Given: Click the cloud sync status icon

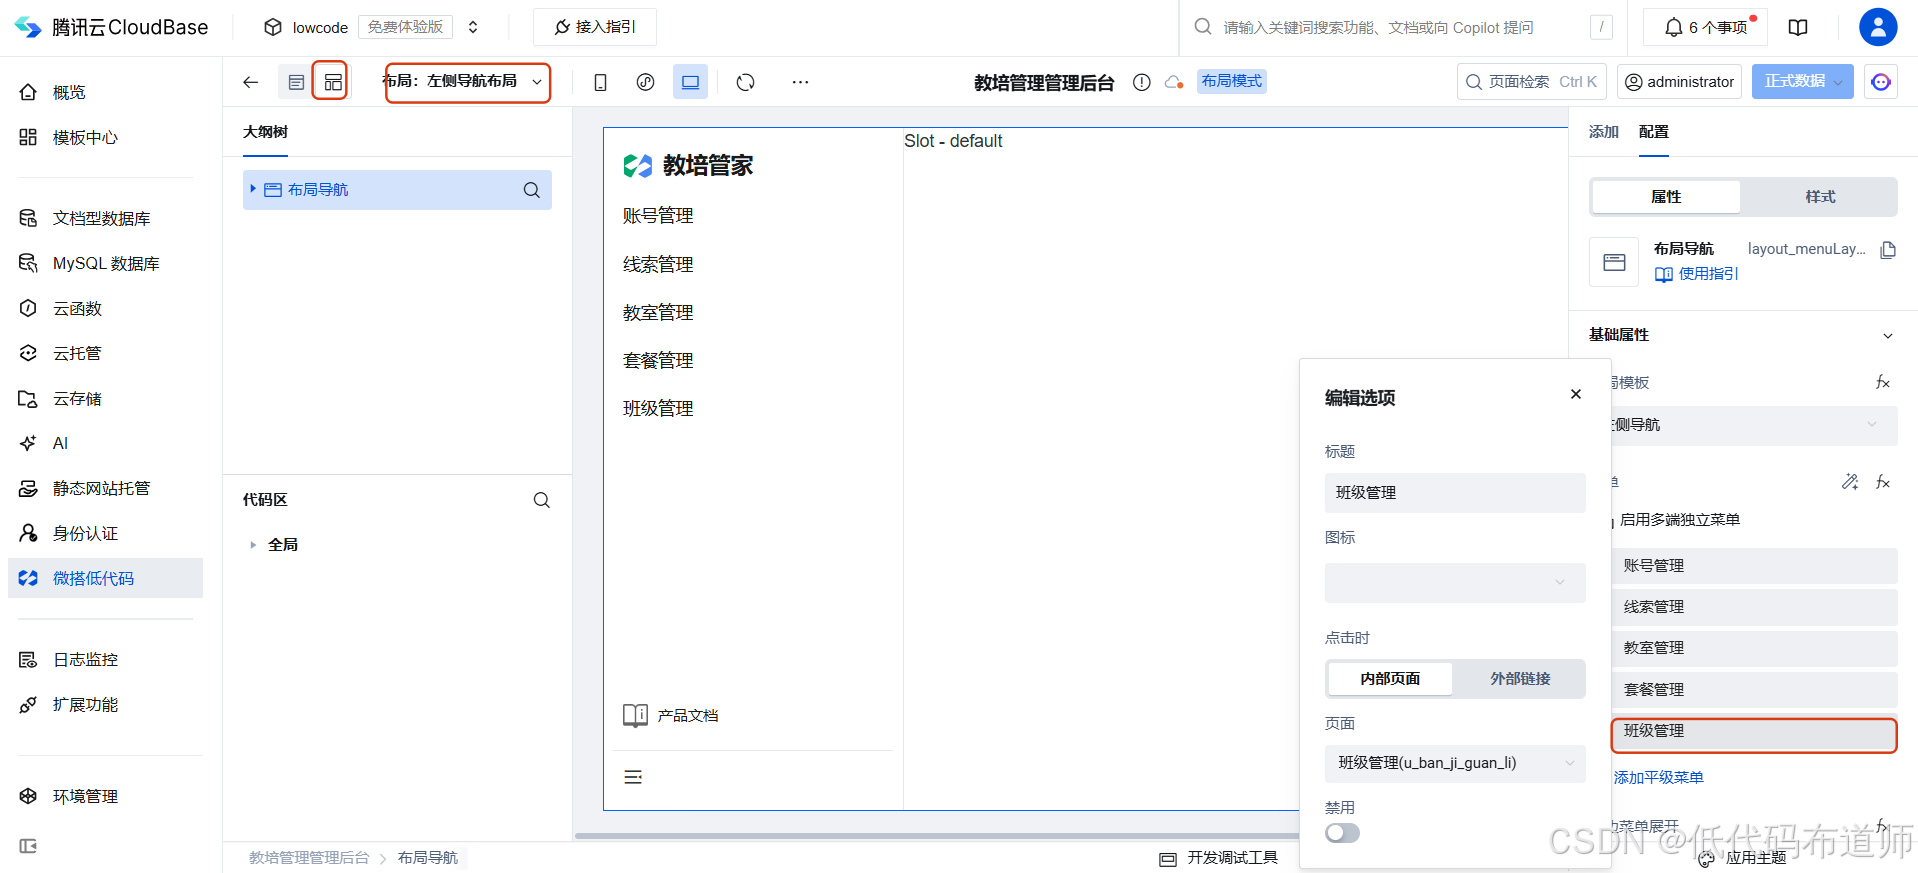Looking at the screenshot, I should 1174,82.
